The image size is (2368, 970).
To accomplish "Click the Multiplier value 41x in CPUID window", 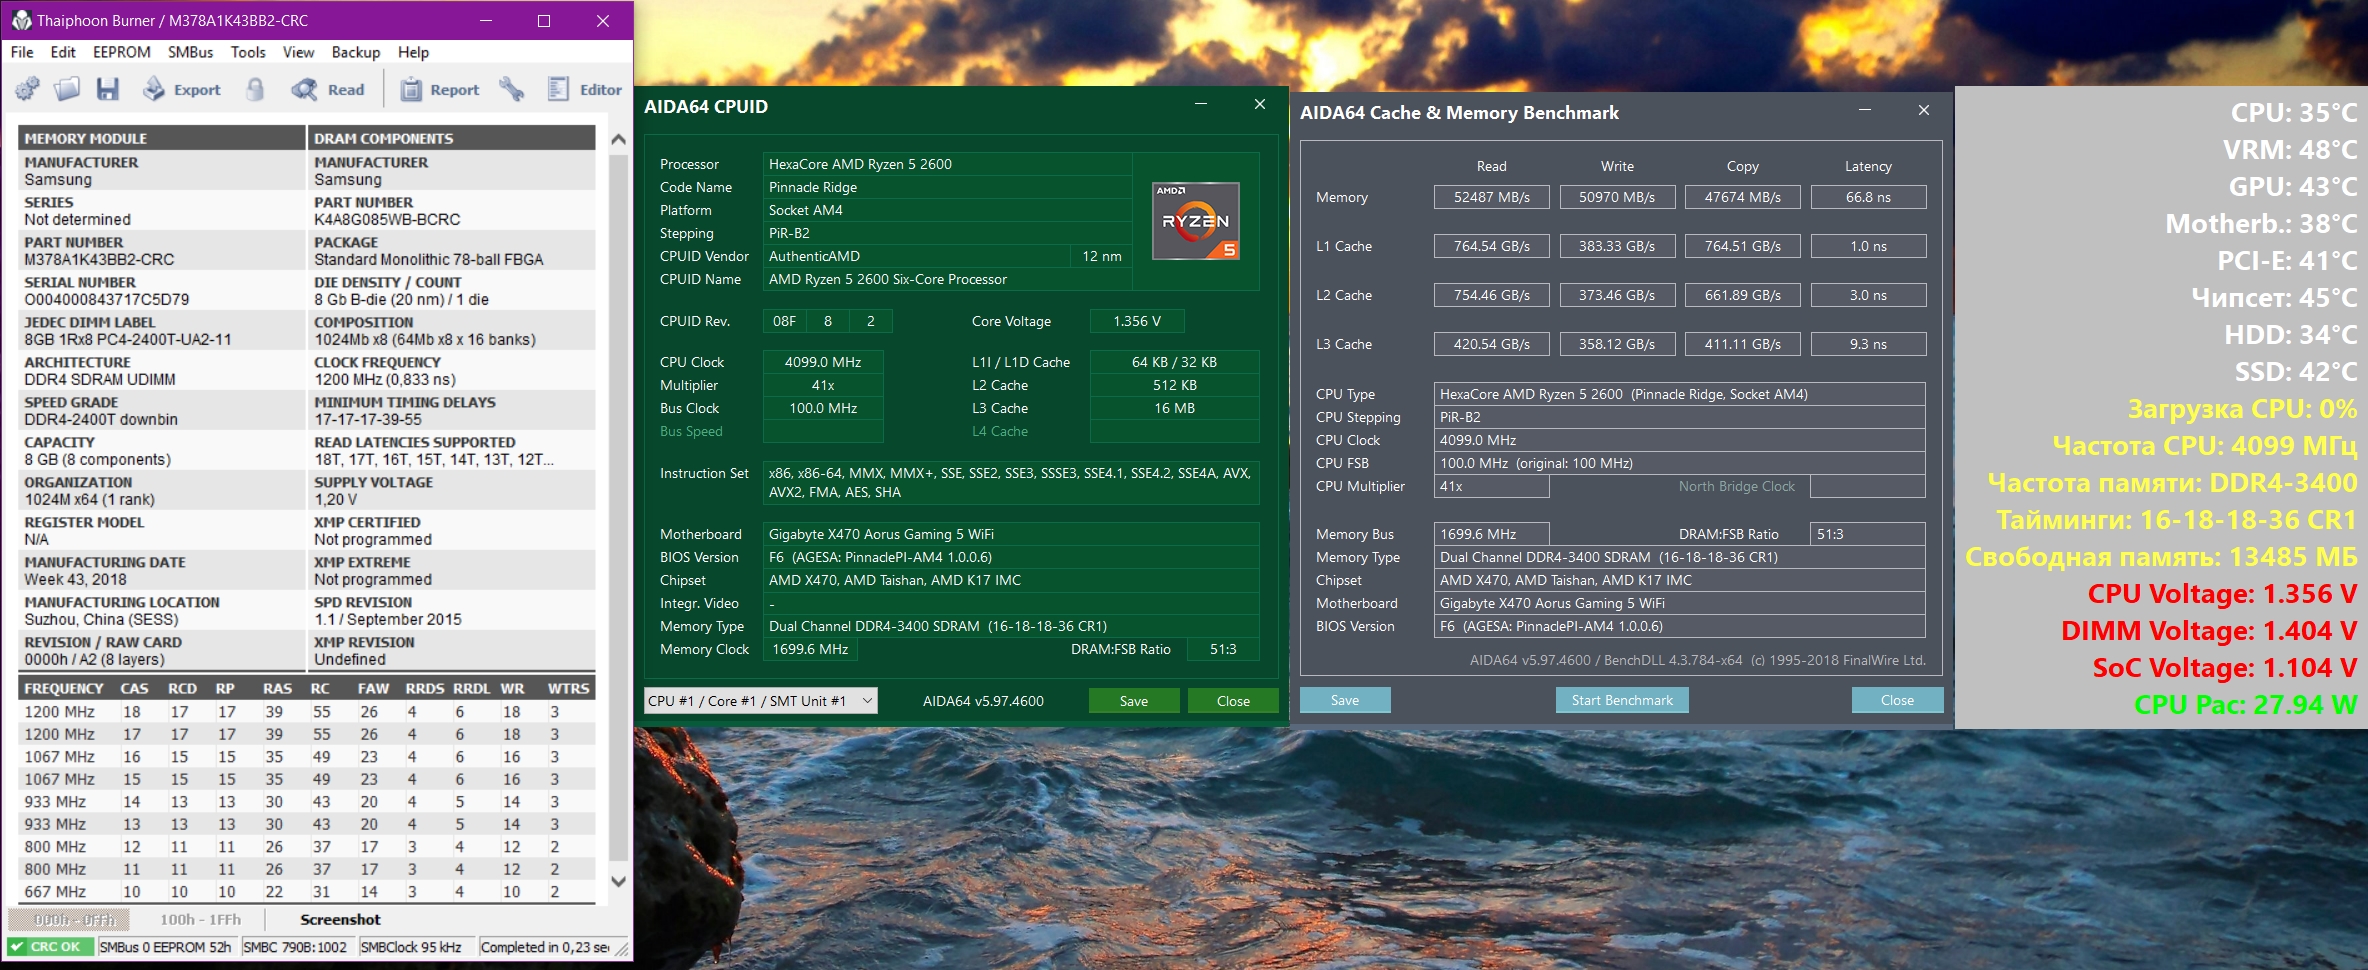I will 823,385.
